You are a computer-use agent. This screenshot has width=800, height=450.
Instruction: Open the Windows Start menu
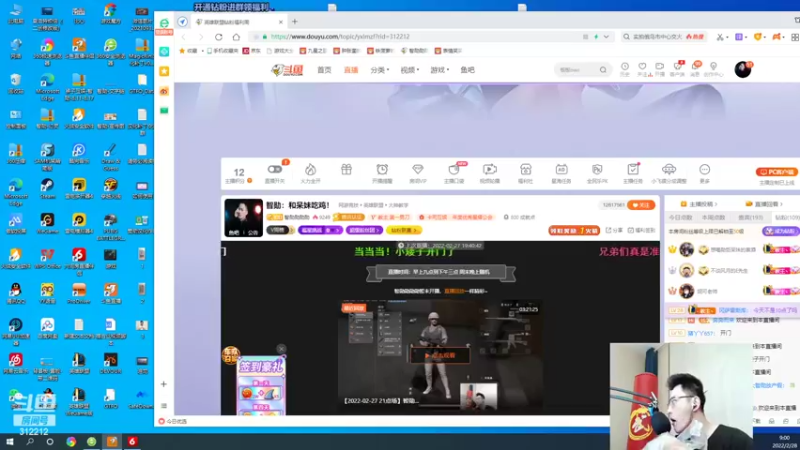(x=10, y=441)
